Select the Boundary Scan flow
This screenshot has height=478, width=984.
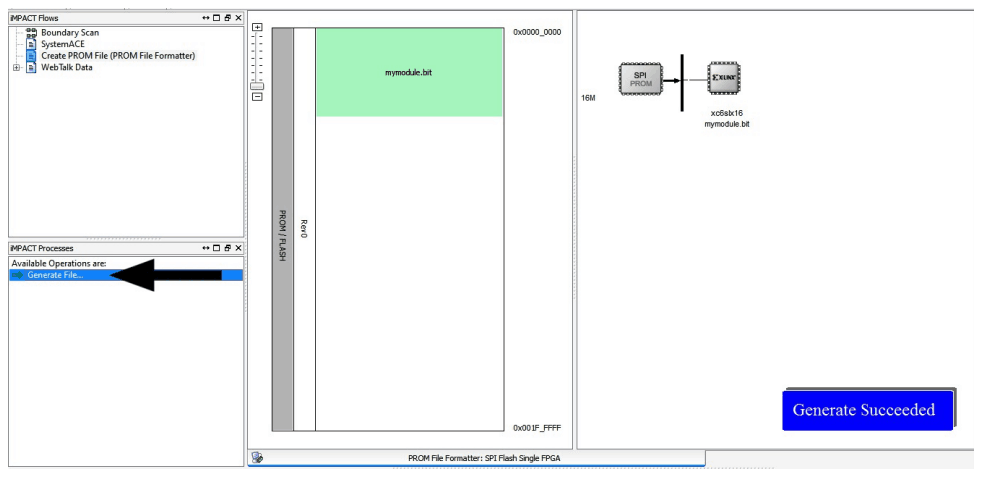68,32
